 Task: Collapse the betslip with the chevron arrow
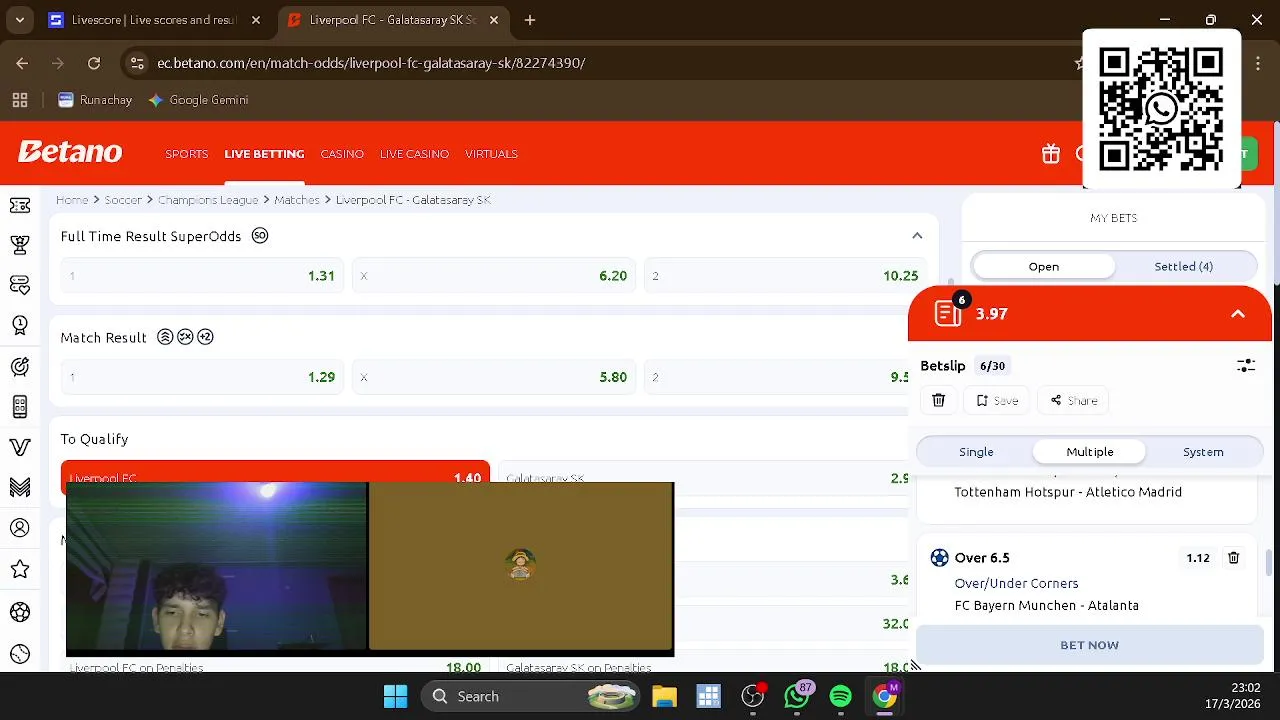pos(1238,314)
